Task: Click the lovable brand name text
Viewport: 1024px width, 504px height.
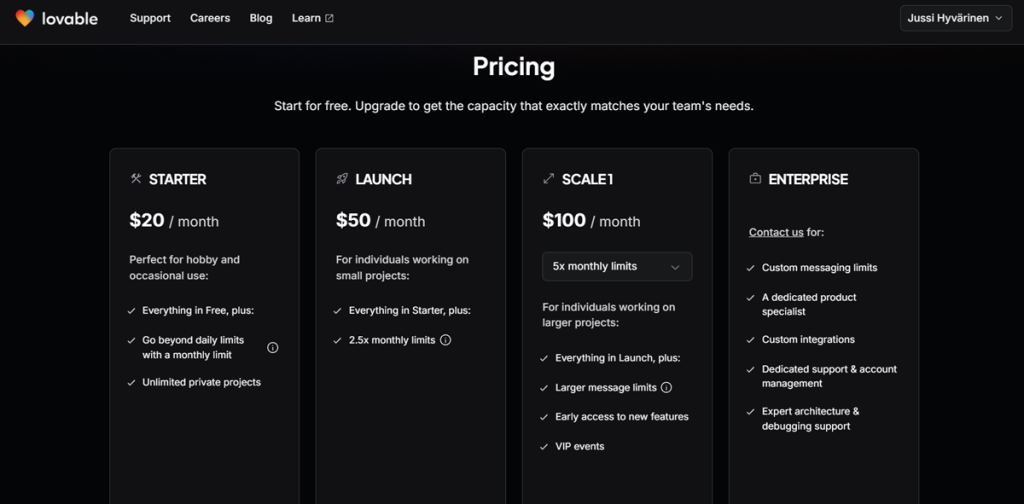Action: point(70,18)
